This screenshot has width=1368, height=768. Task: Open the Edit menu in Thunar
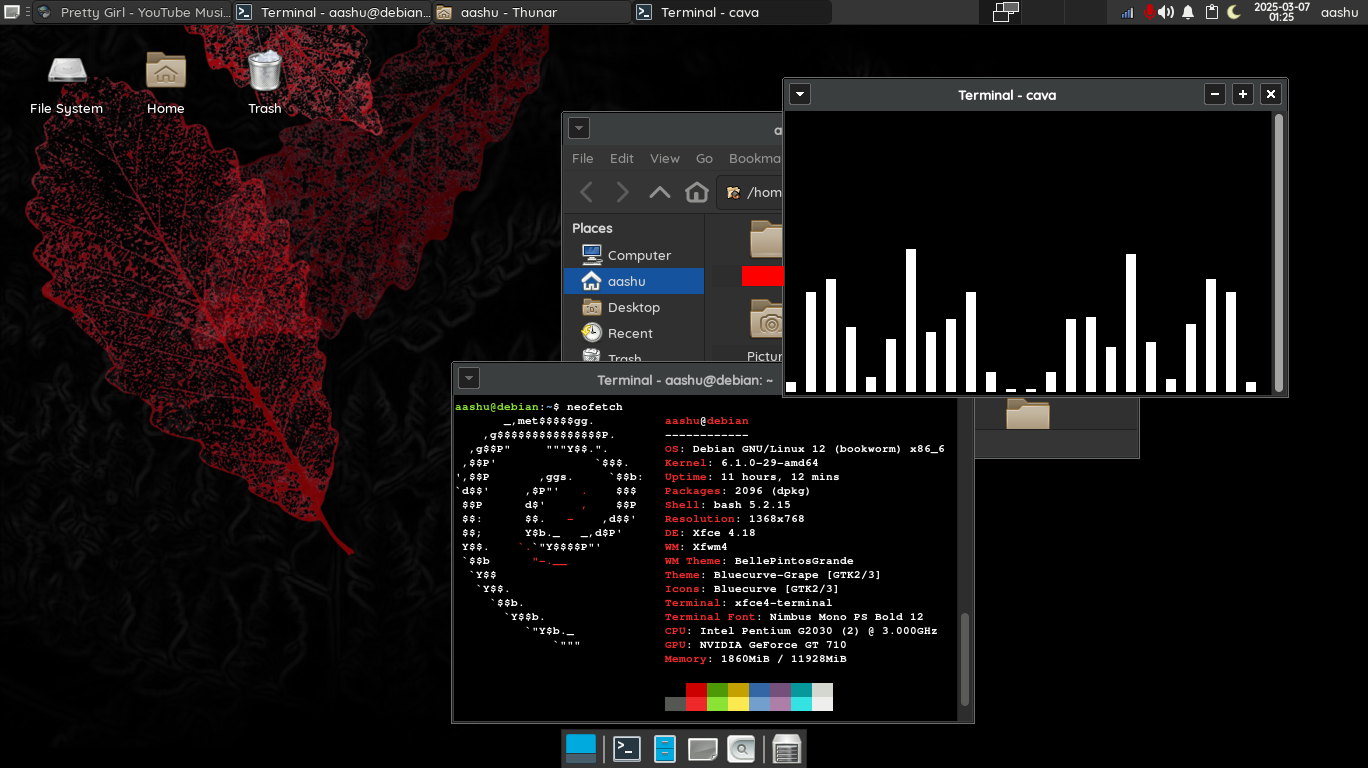621,158
